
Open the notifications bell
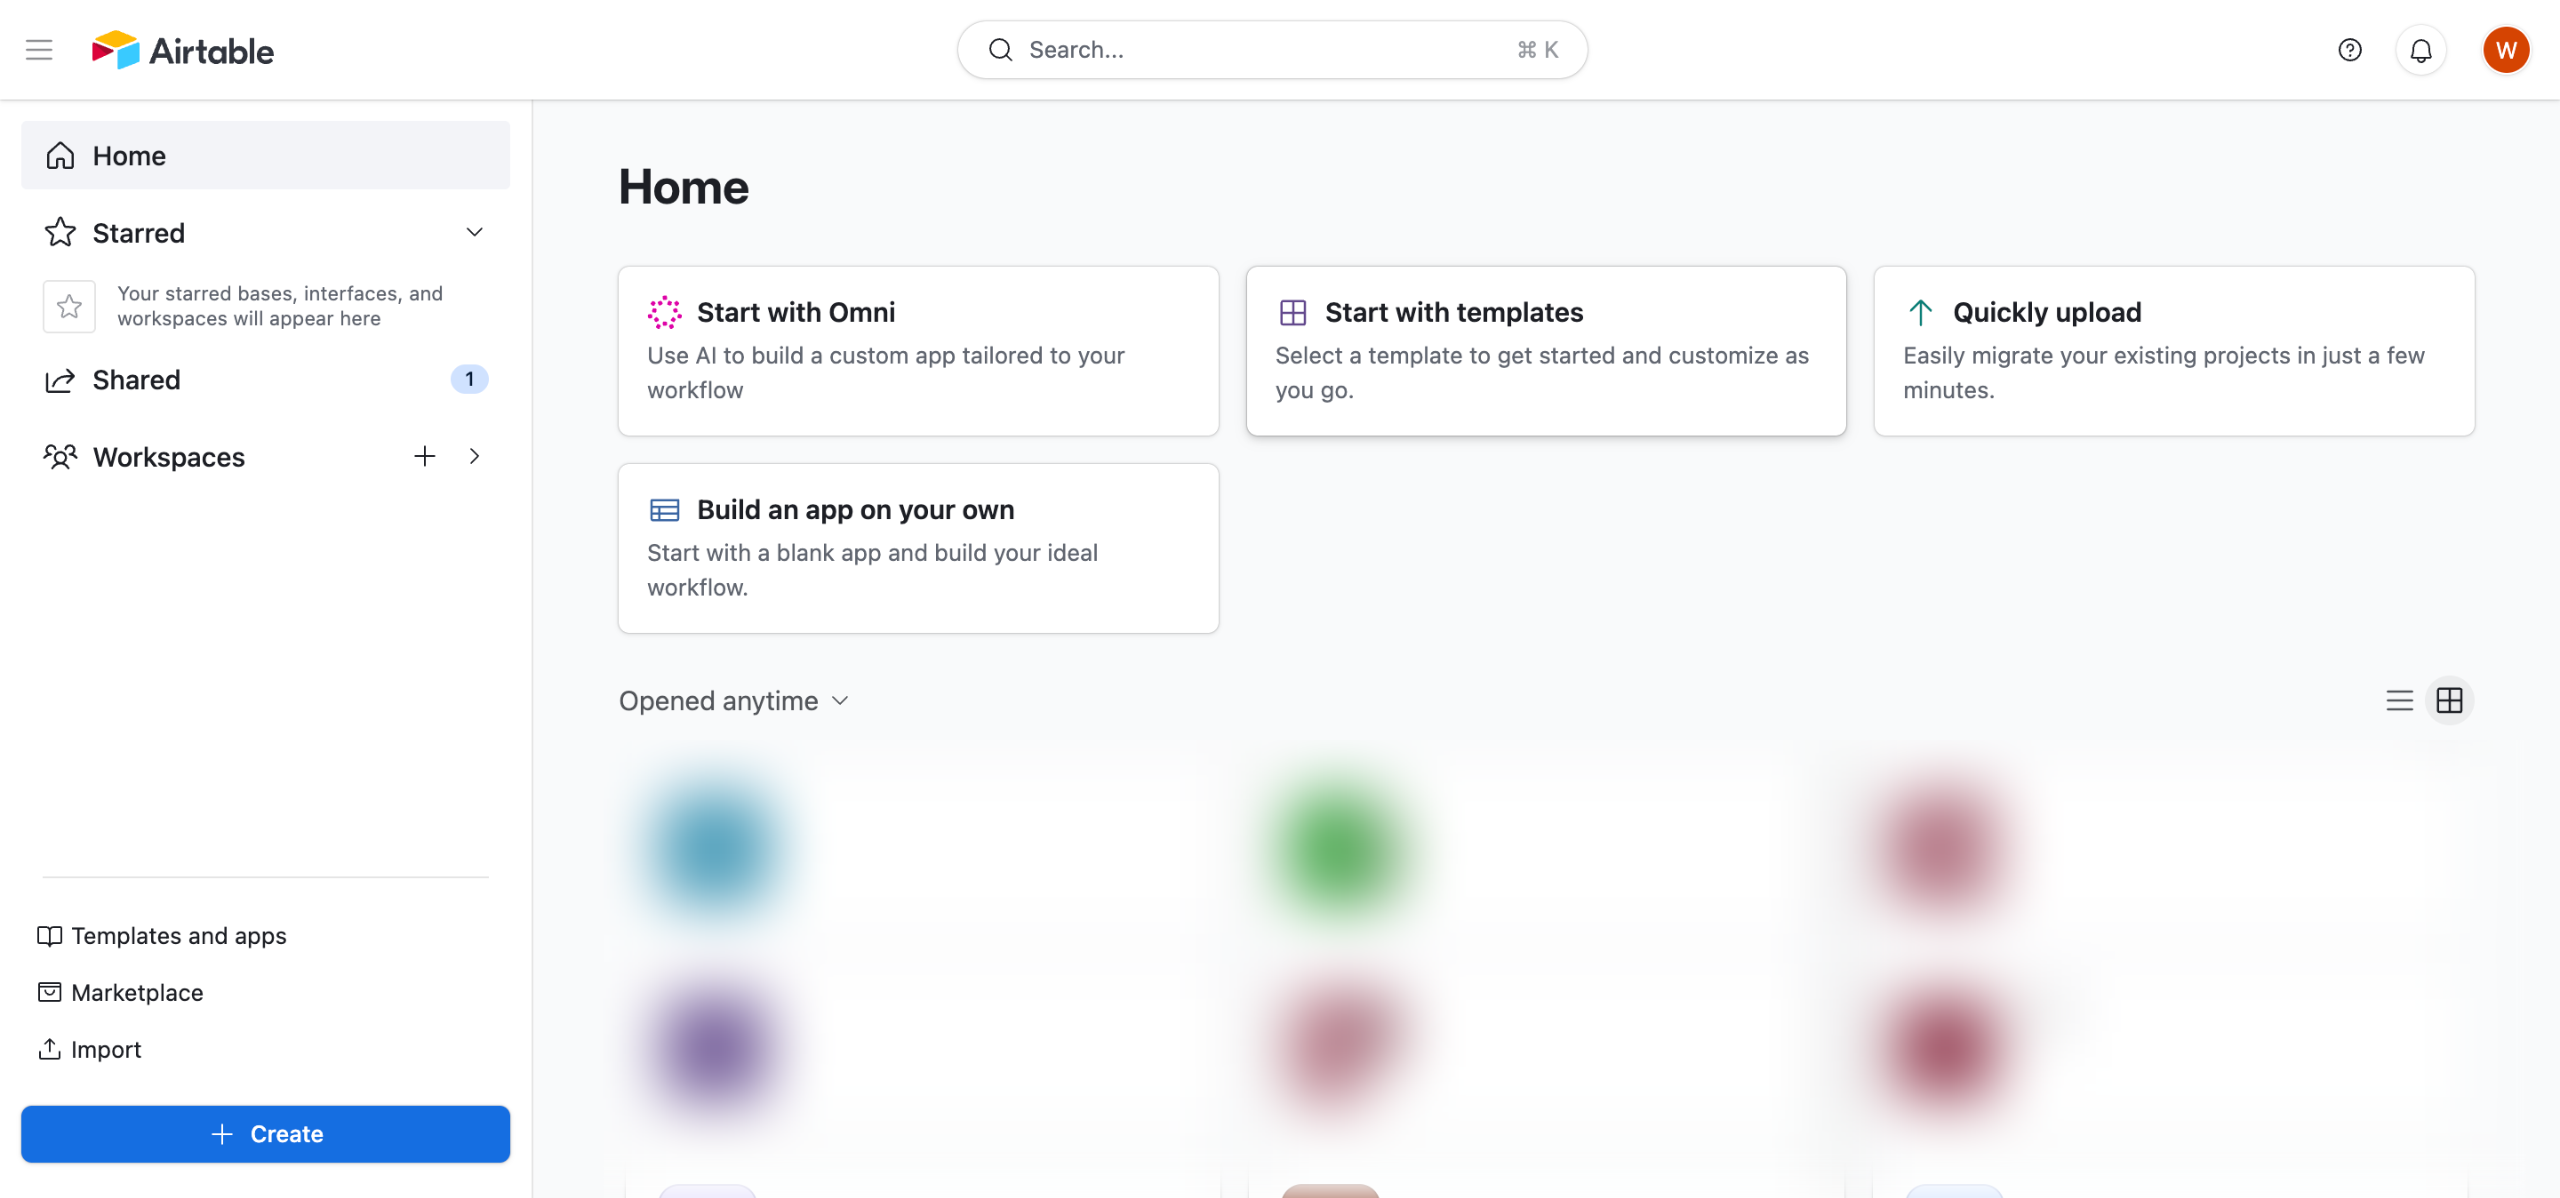[2420, 50]
